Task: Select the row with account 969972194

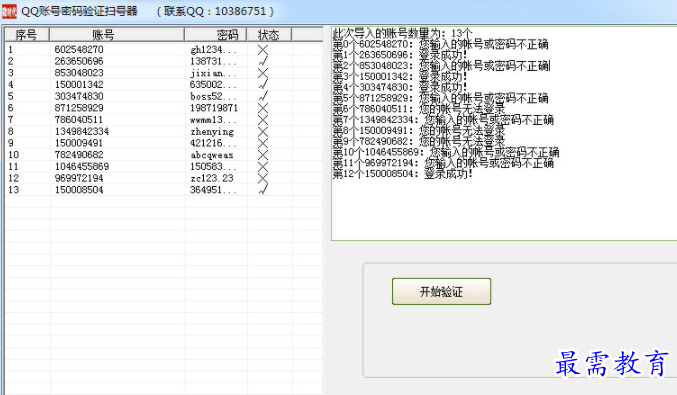Action: click(x=164, y=178)
